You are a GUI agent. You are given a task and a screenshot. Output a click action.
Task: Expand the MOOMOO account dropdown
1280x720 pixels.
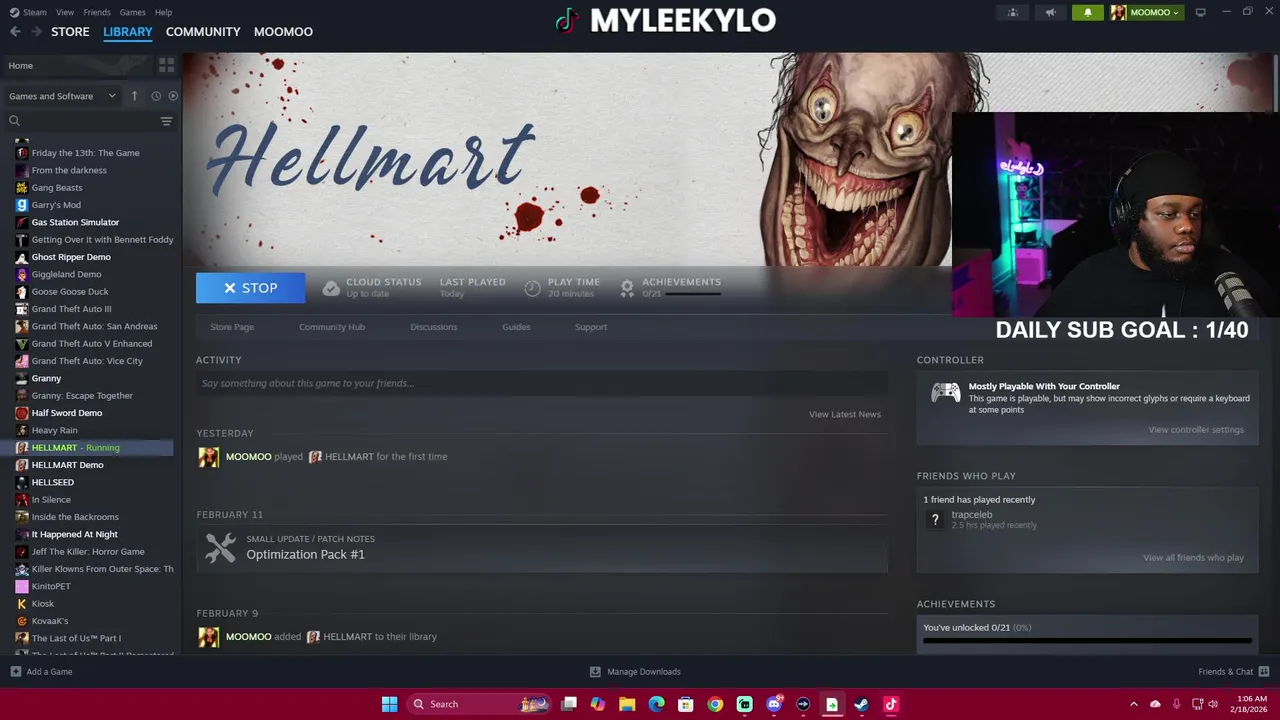1146,12
